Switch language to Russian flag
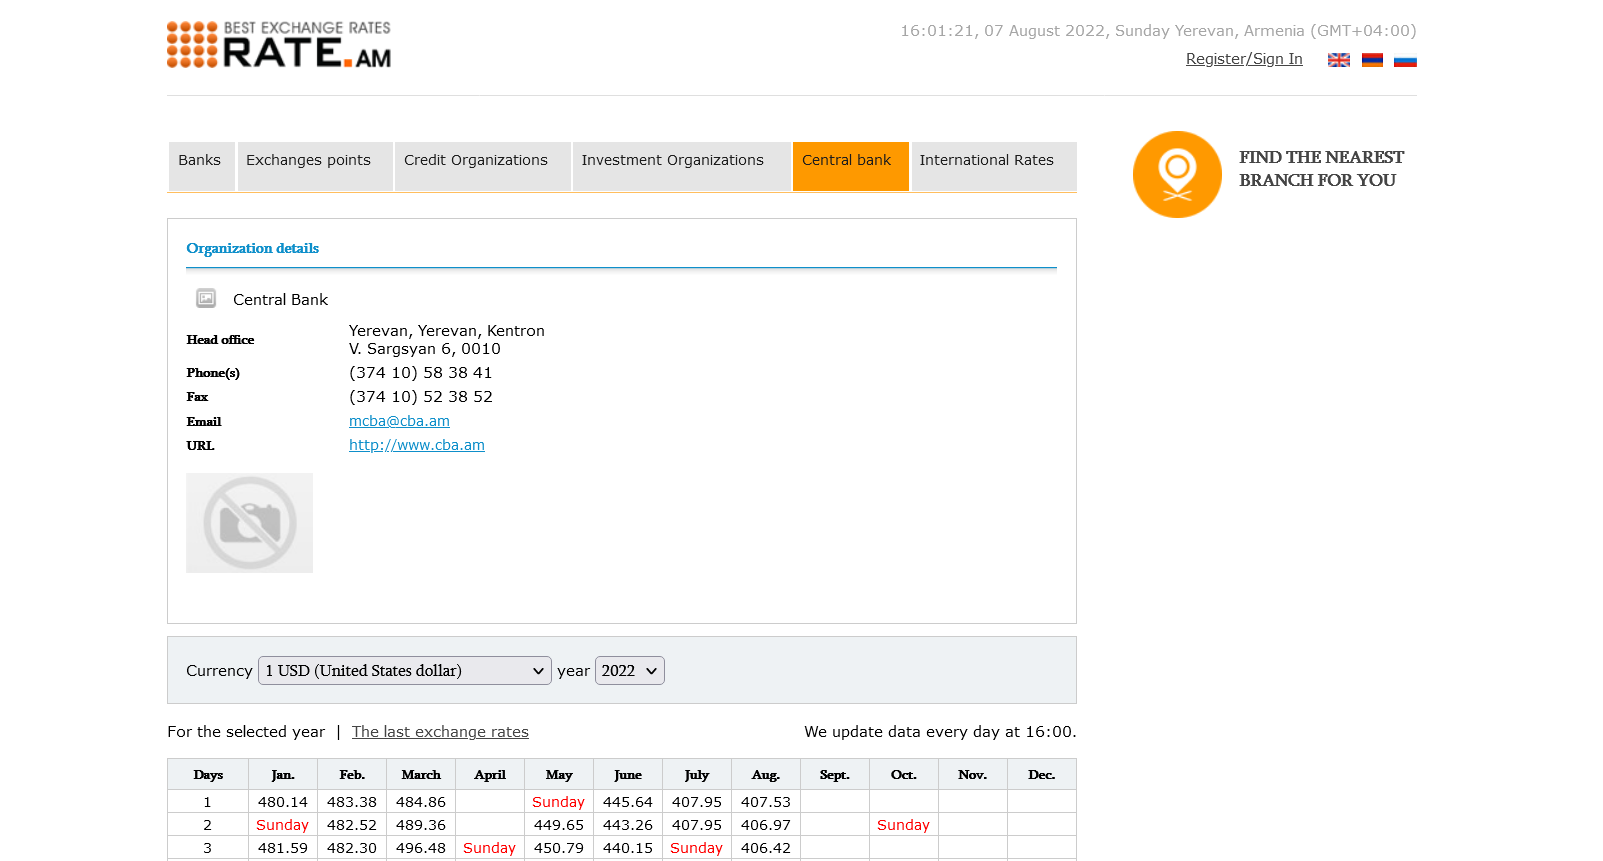The height and width of the screenshot is (861, 1603). coord(1405,60)
